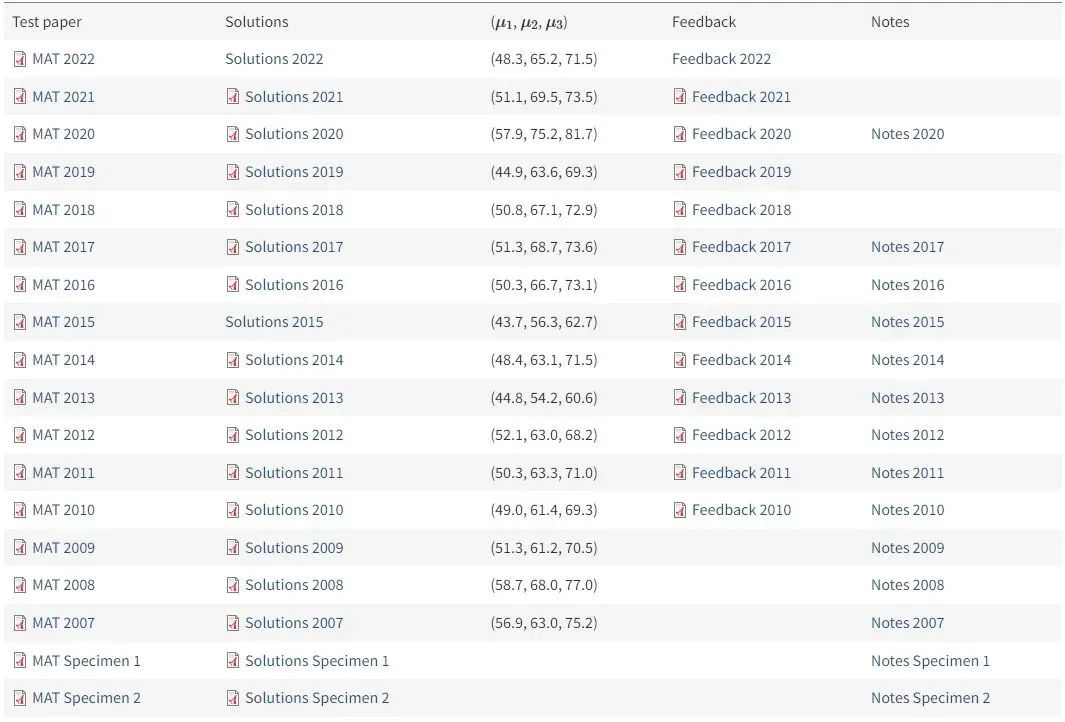Click PDF icon next to Solutions 2021
Image resolution: width=1065 pixels, height=722 pixels.
(233, 97)
